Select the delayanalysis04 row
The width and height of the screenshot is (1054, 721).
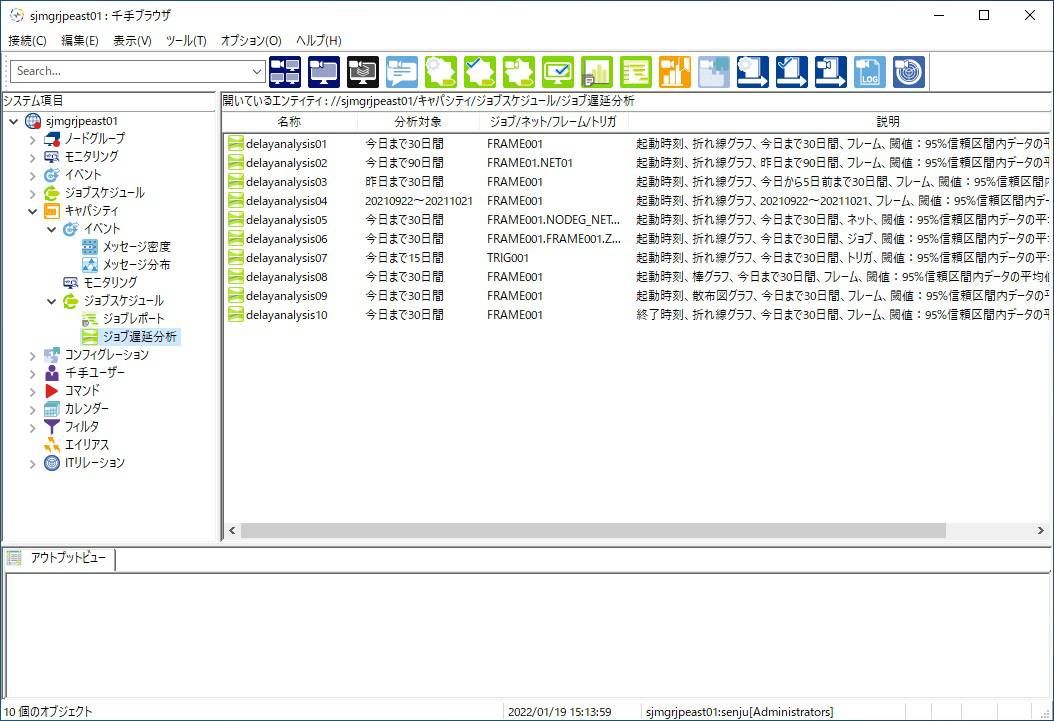pyautogui.click(x=636, y=201)
